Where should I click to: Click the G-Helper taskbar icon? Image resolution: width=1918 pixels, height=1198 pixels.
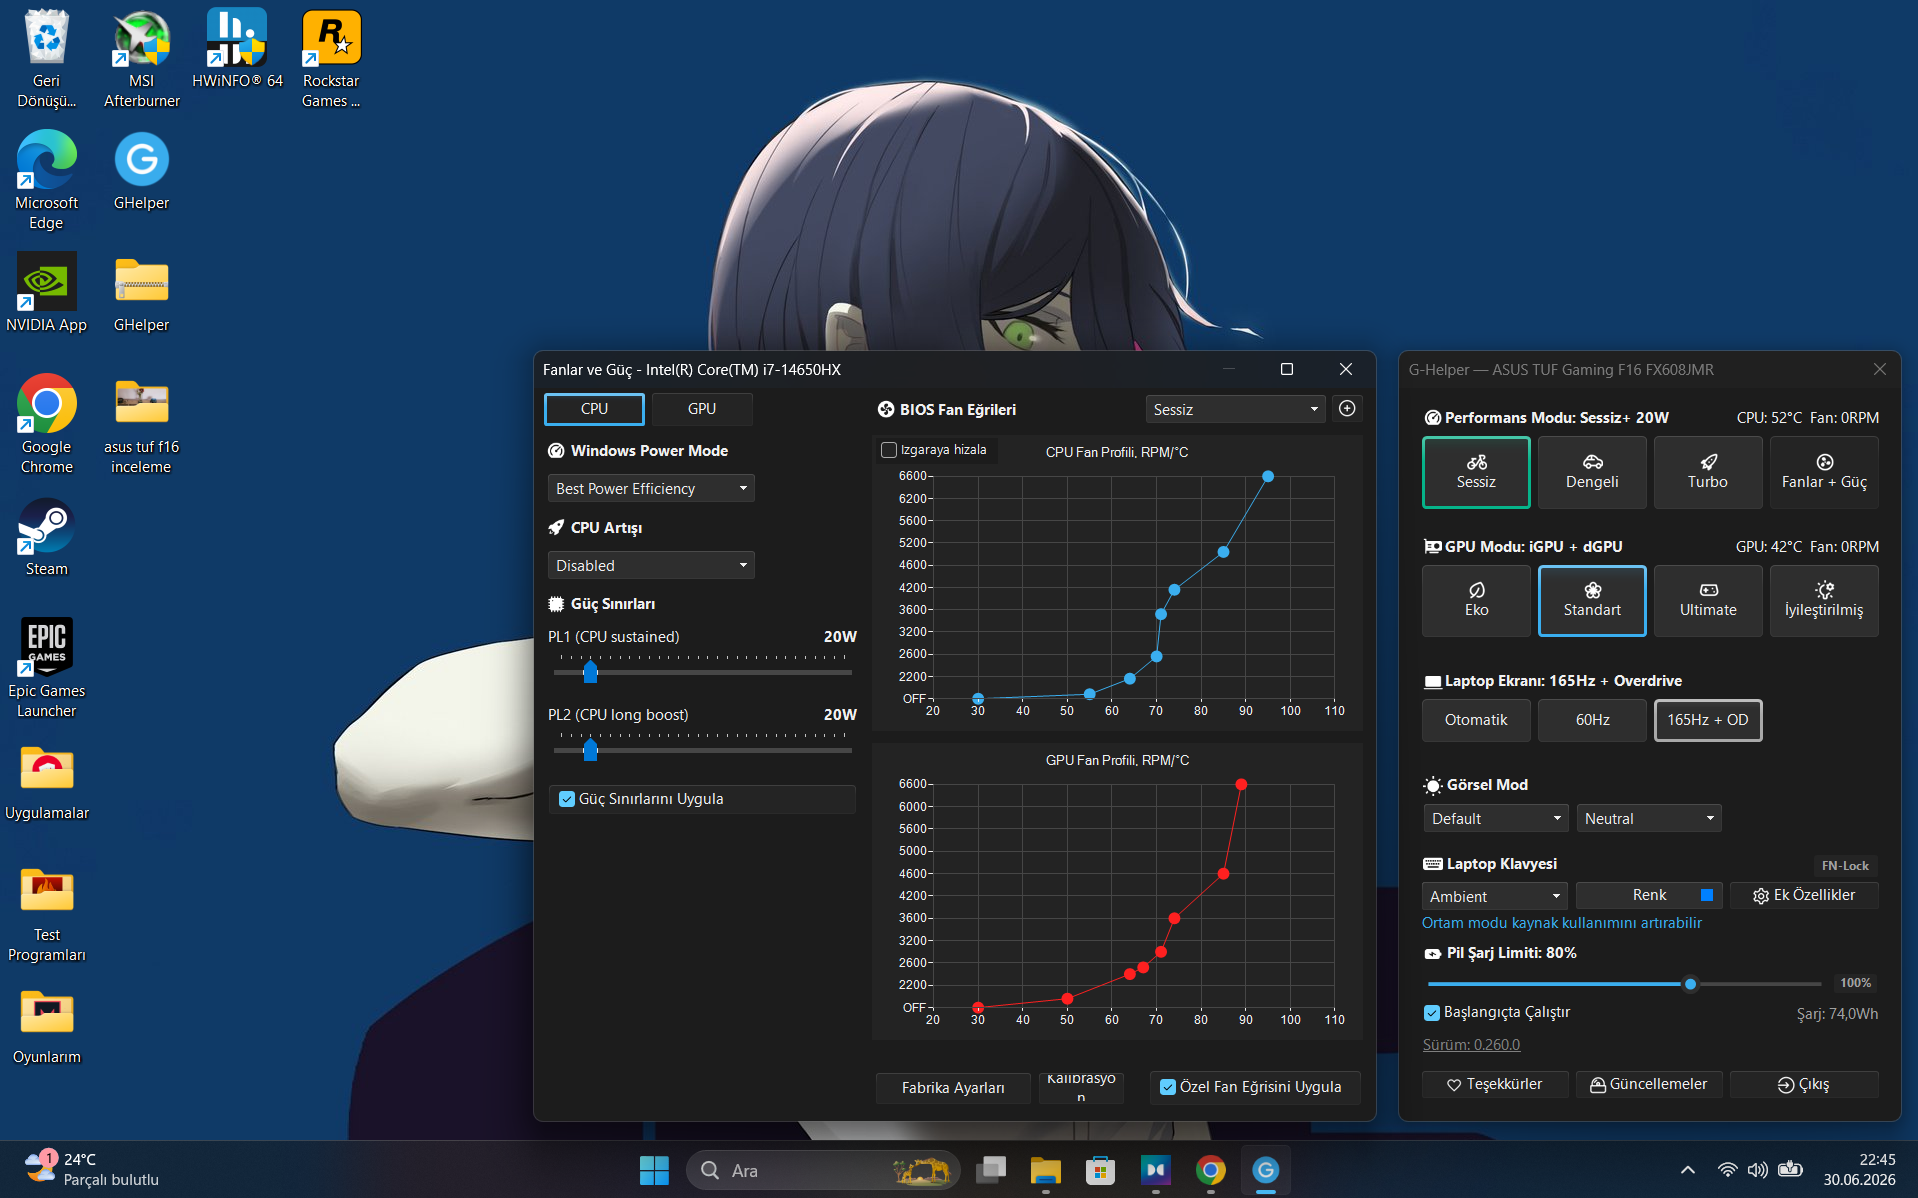pos(1265,1170)
